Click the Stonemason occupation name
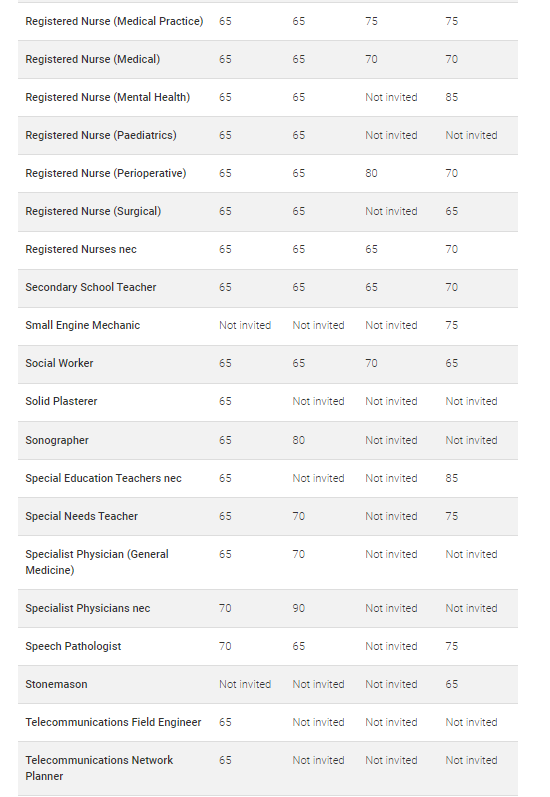Screen dimensions: 550x797 (x=56, y=684)
